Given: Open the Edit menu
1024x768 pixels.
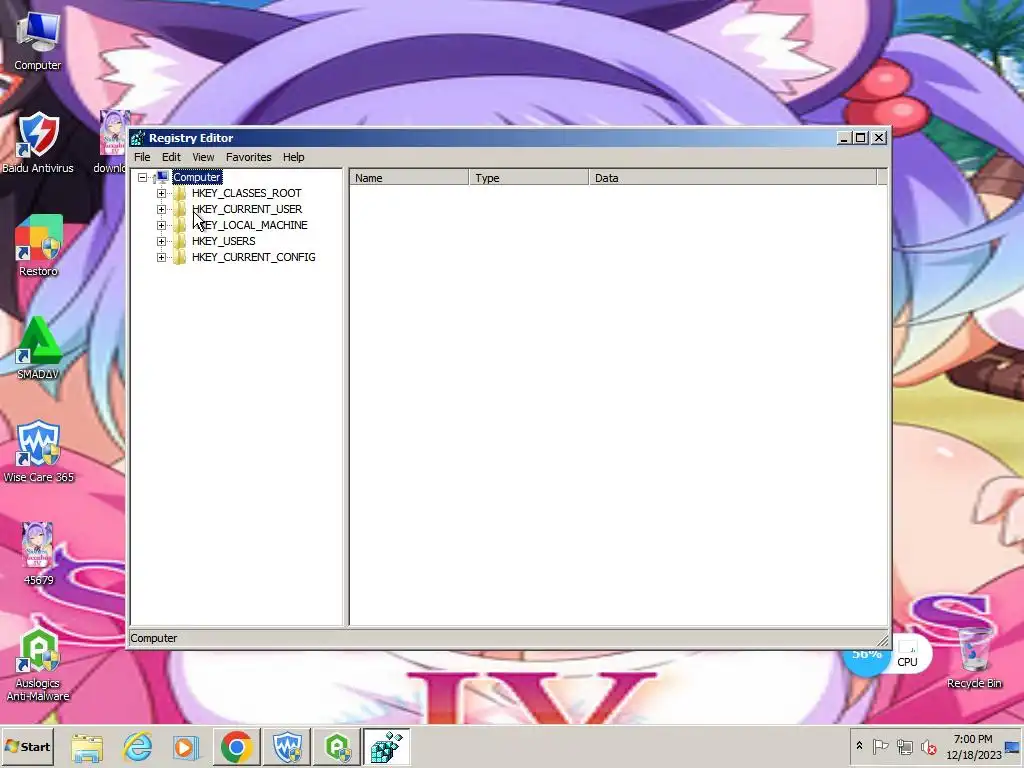Looking at the screenshot, I should tap(171, 157).
